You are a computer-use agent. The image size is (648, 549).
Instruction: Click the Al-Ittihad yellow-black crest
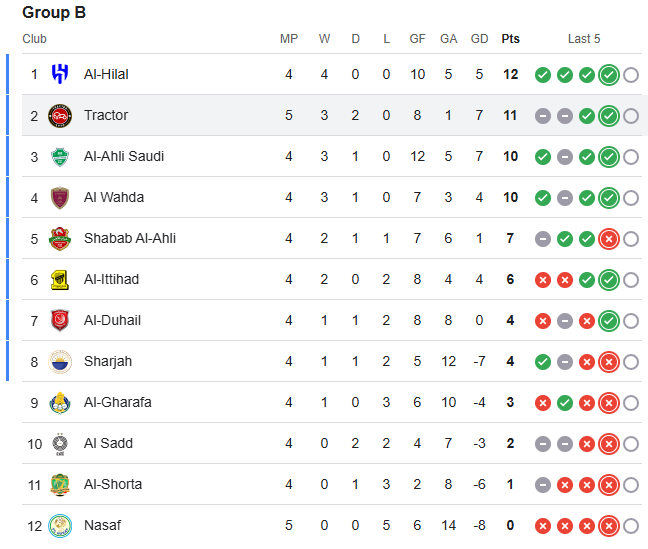(60, 279)
